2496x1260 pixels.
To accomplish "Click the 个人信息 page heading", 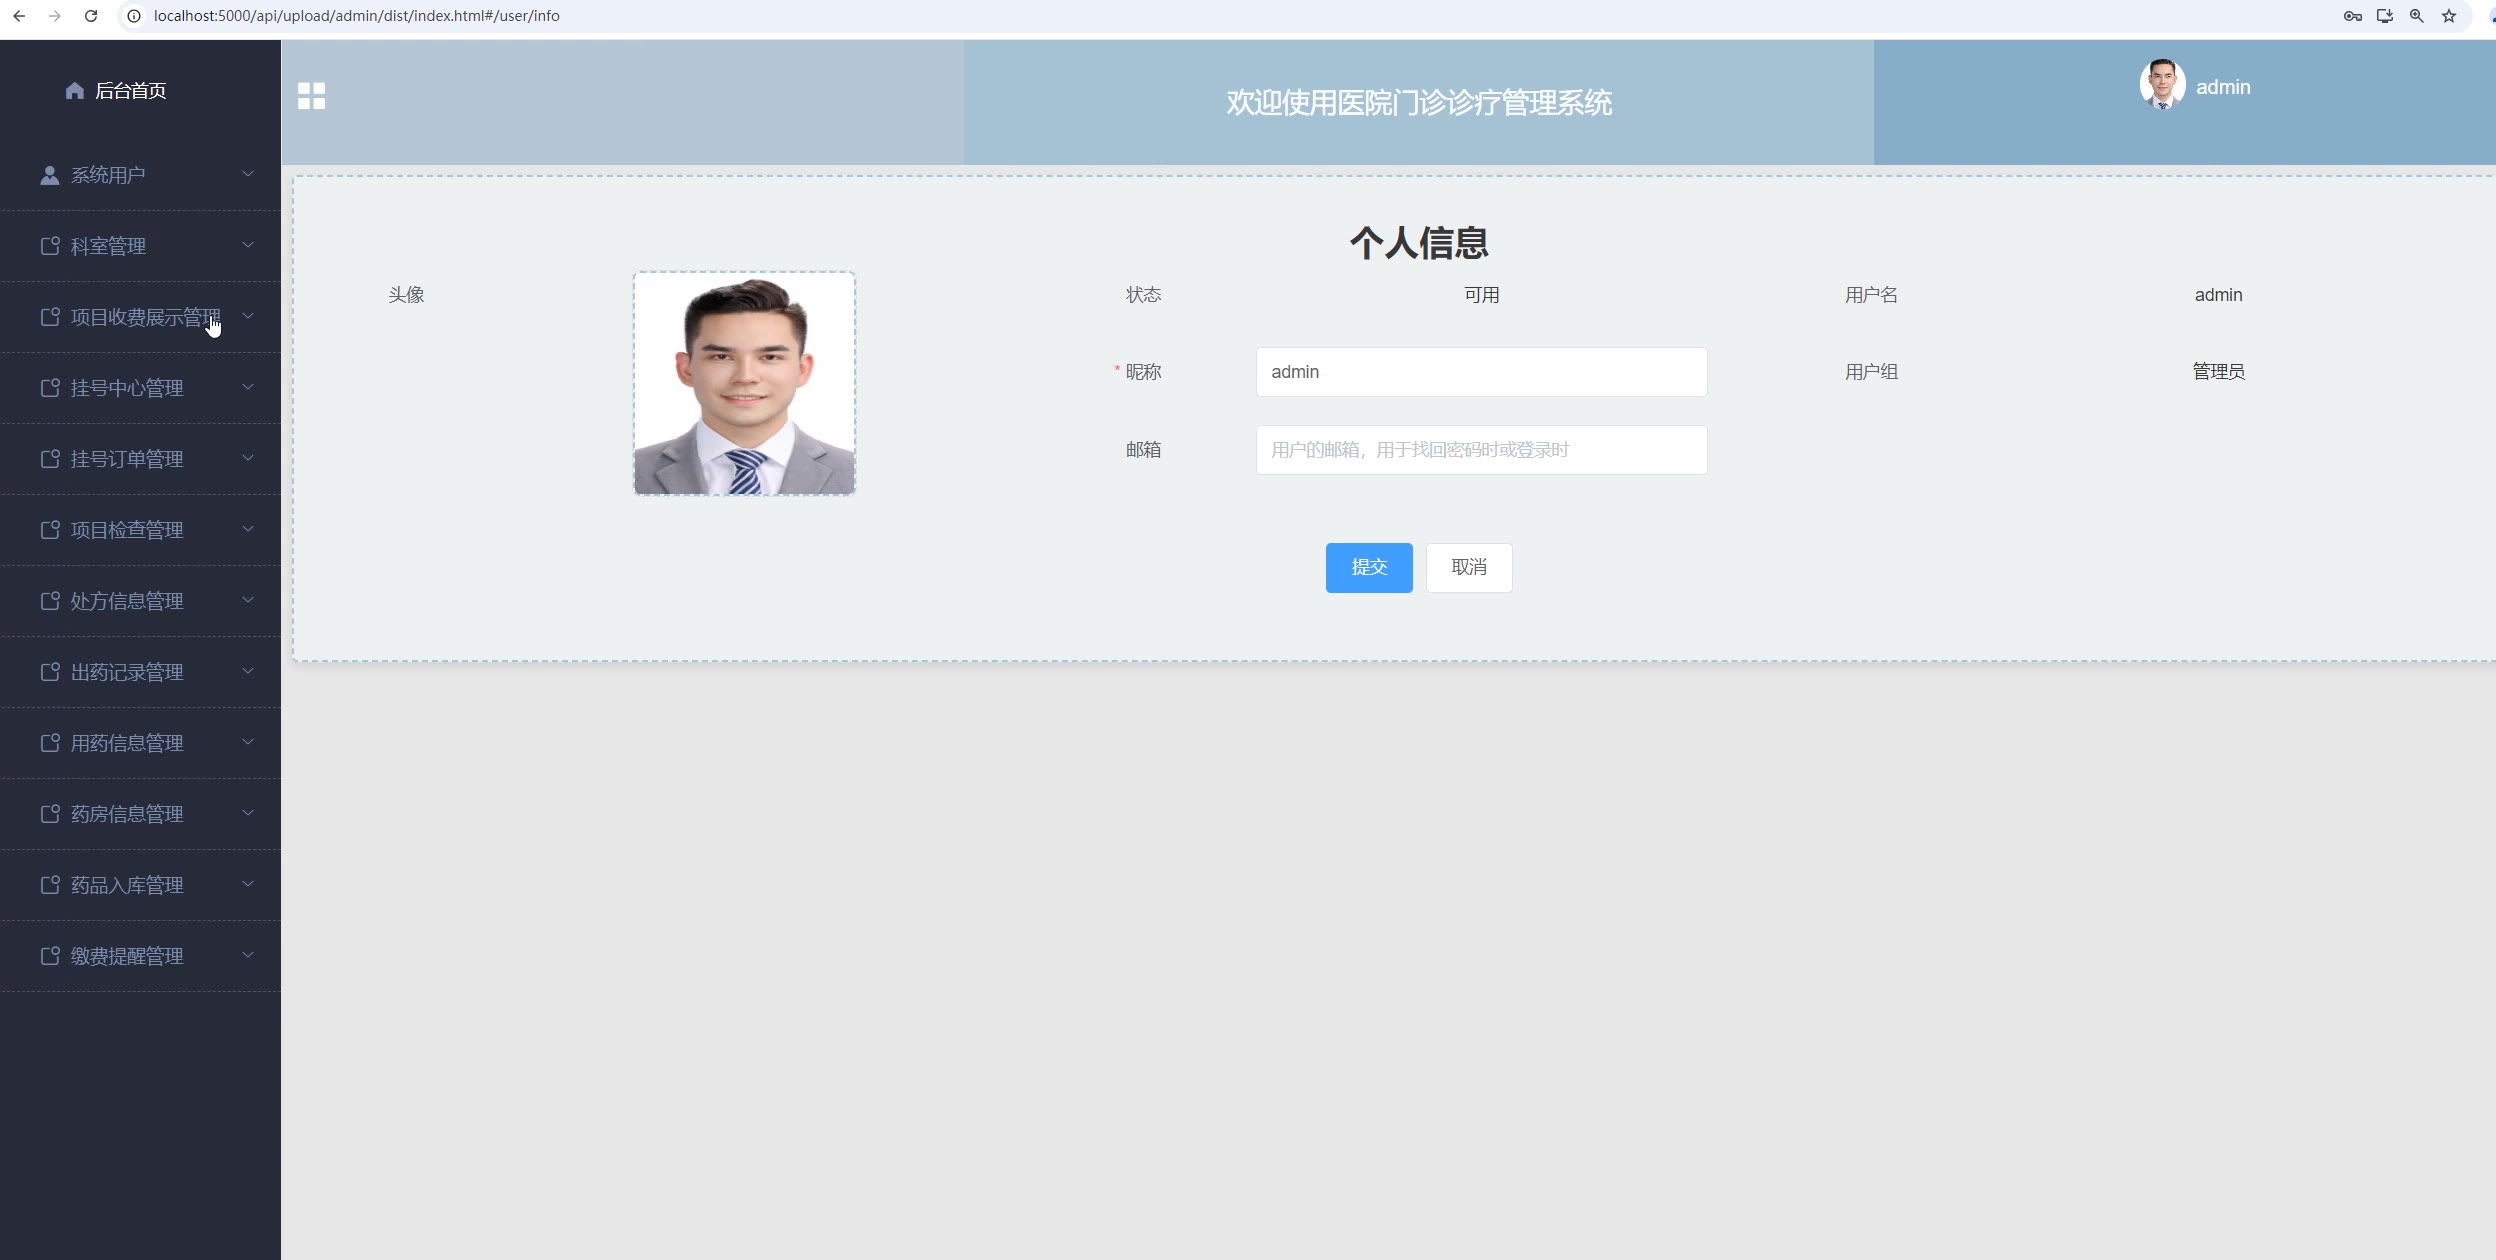I will [1419, 243].
